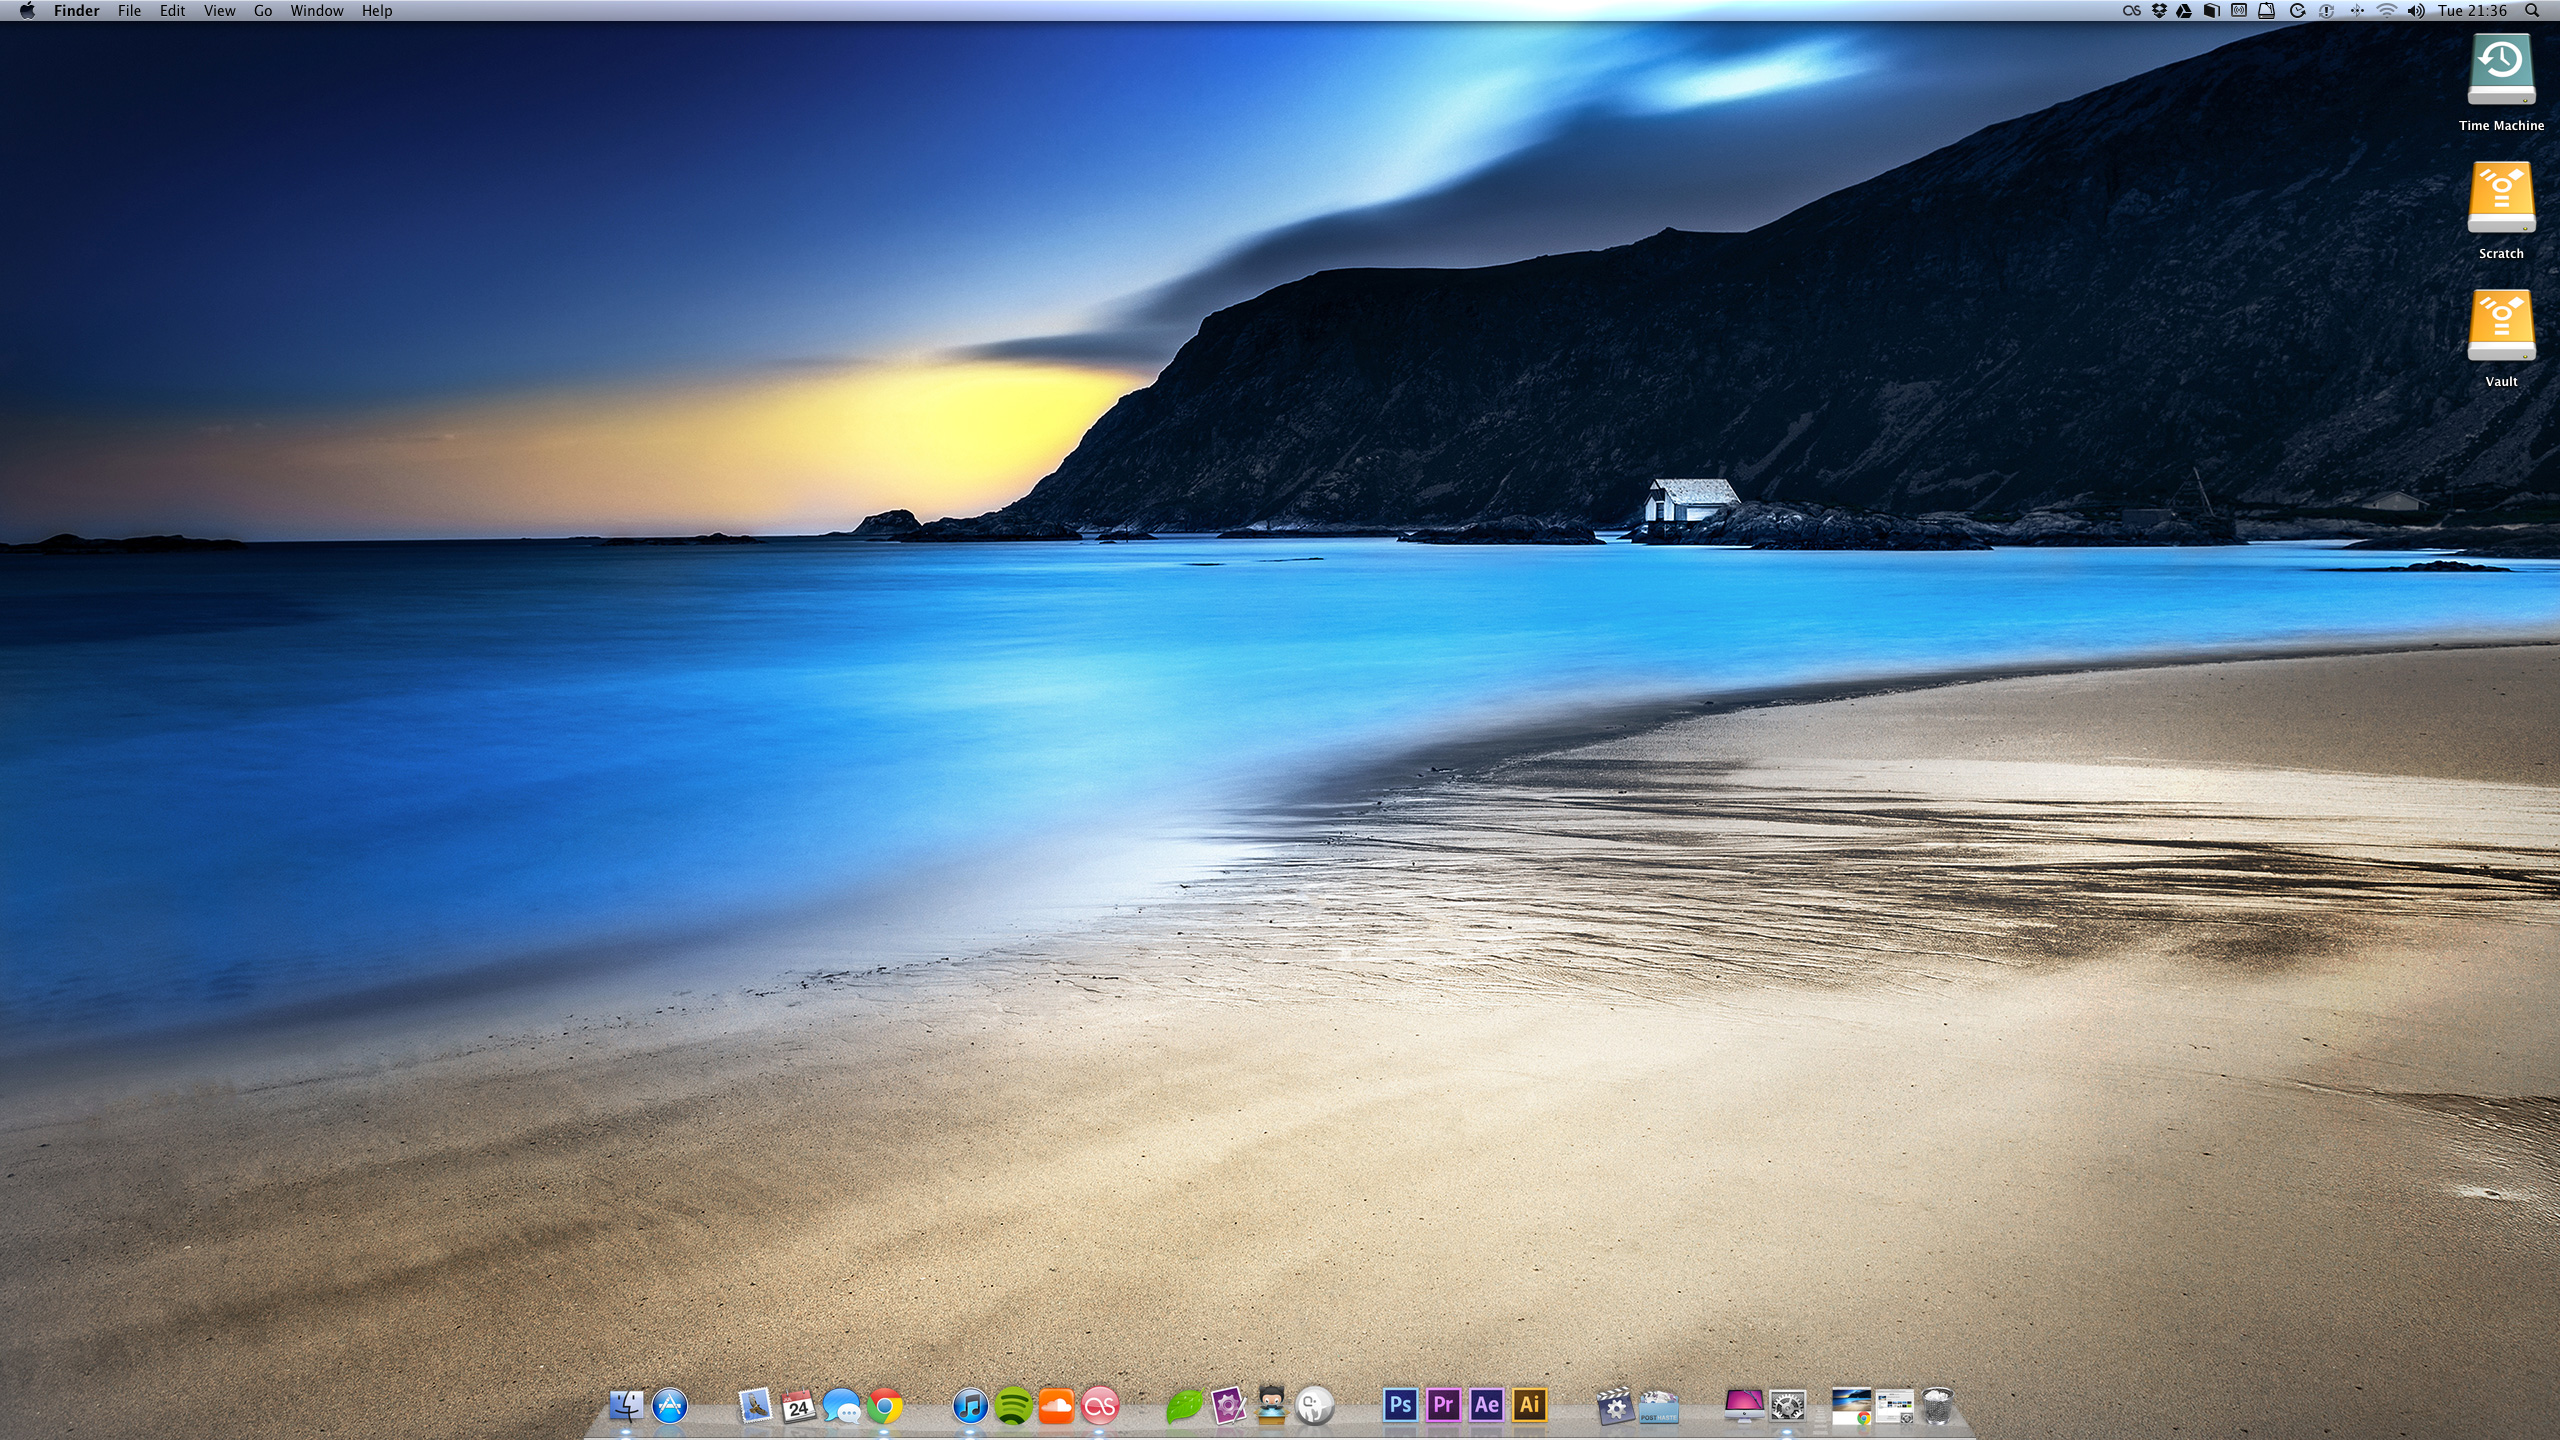Open Google Chrome from the dock
The height and width of the screenshot is (1440, 2560).
(x=884, y=1407)
